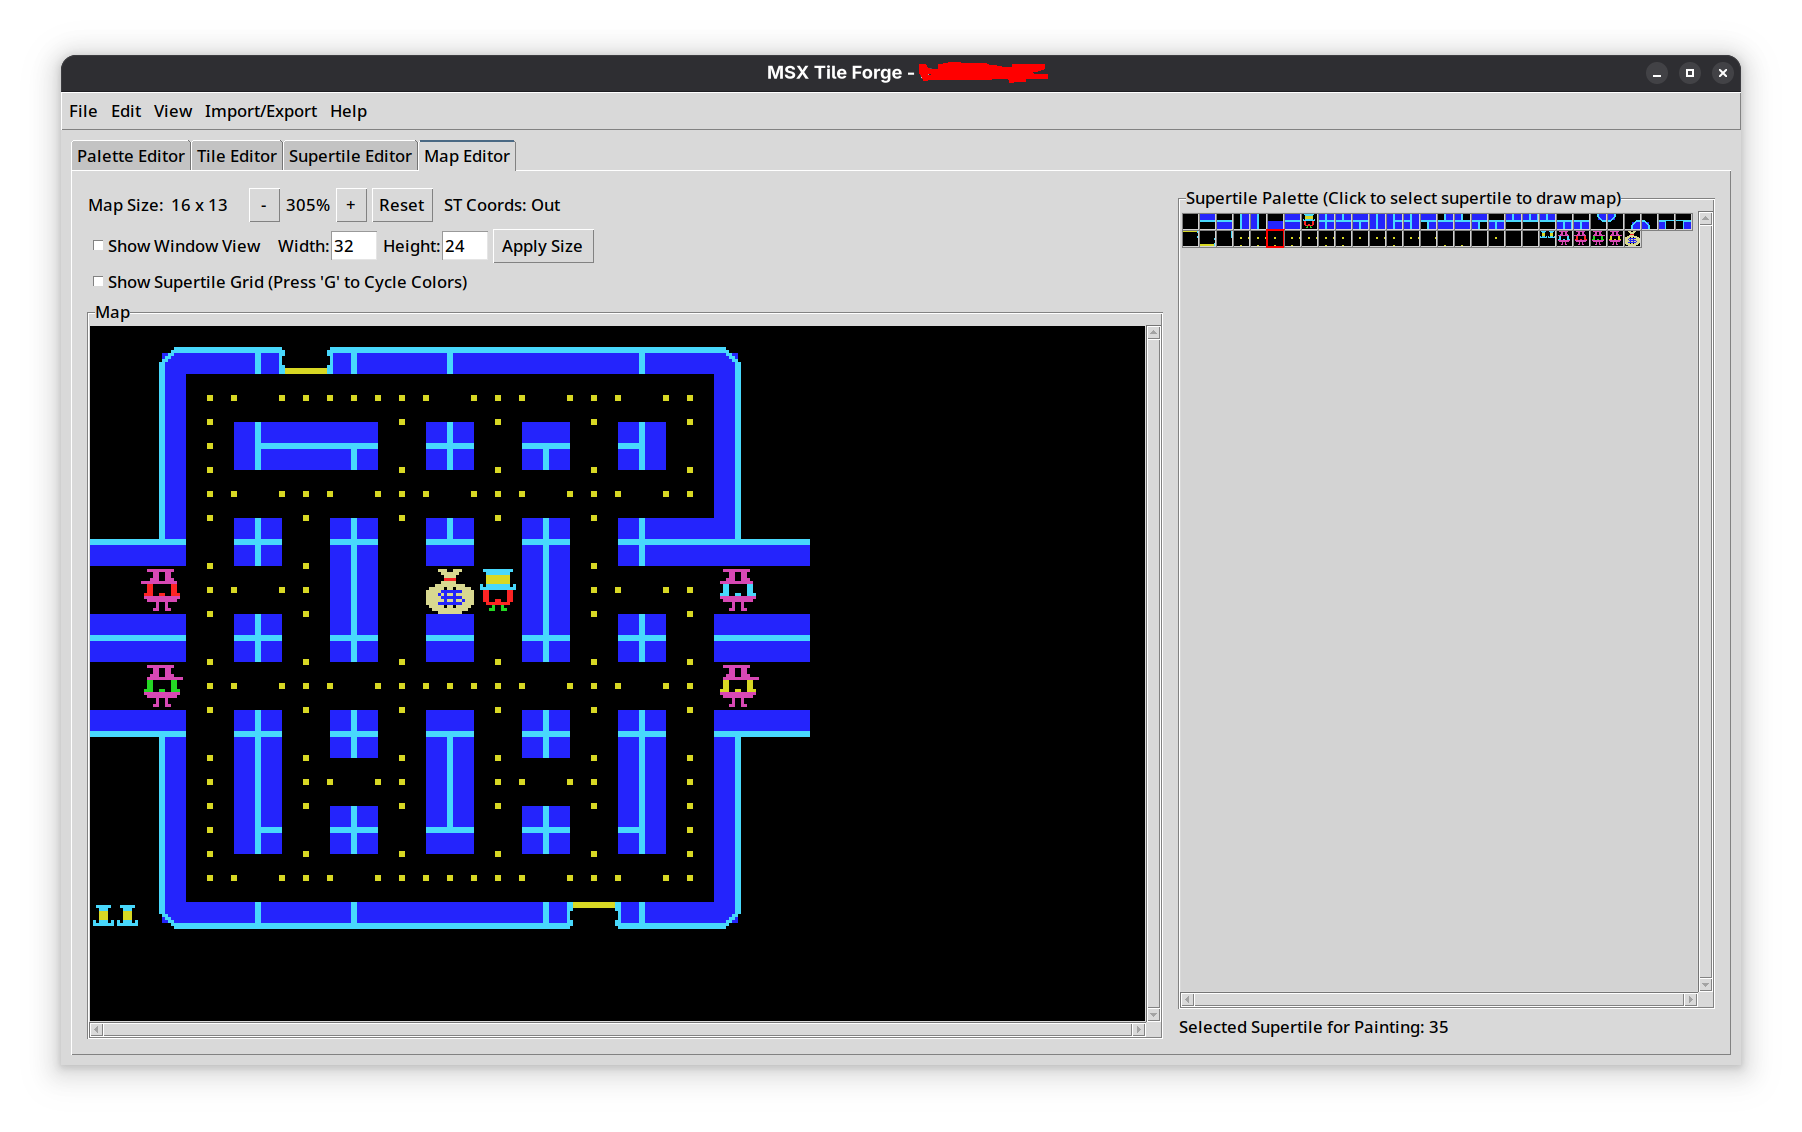Click the yellow gate at the maze top
1802x1132 pixels.
pyautogui.click(x=306, y=370)
